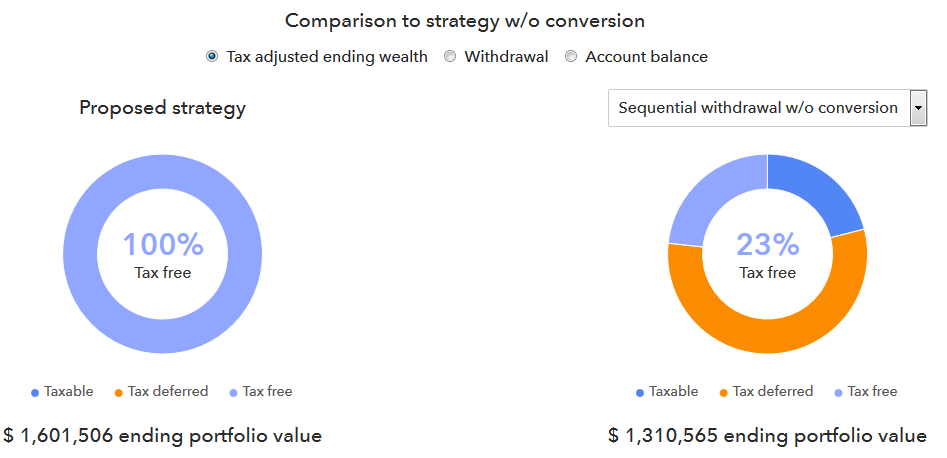
Task: Click Tax deferred legend dot under Proposed strategy
Action: point(120,392)
